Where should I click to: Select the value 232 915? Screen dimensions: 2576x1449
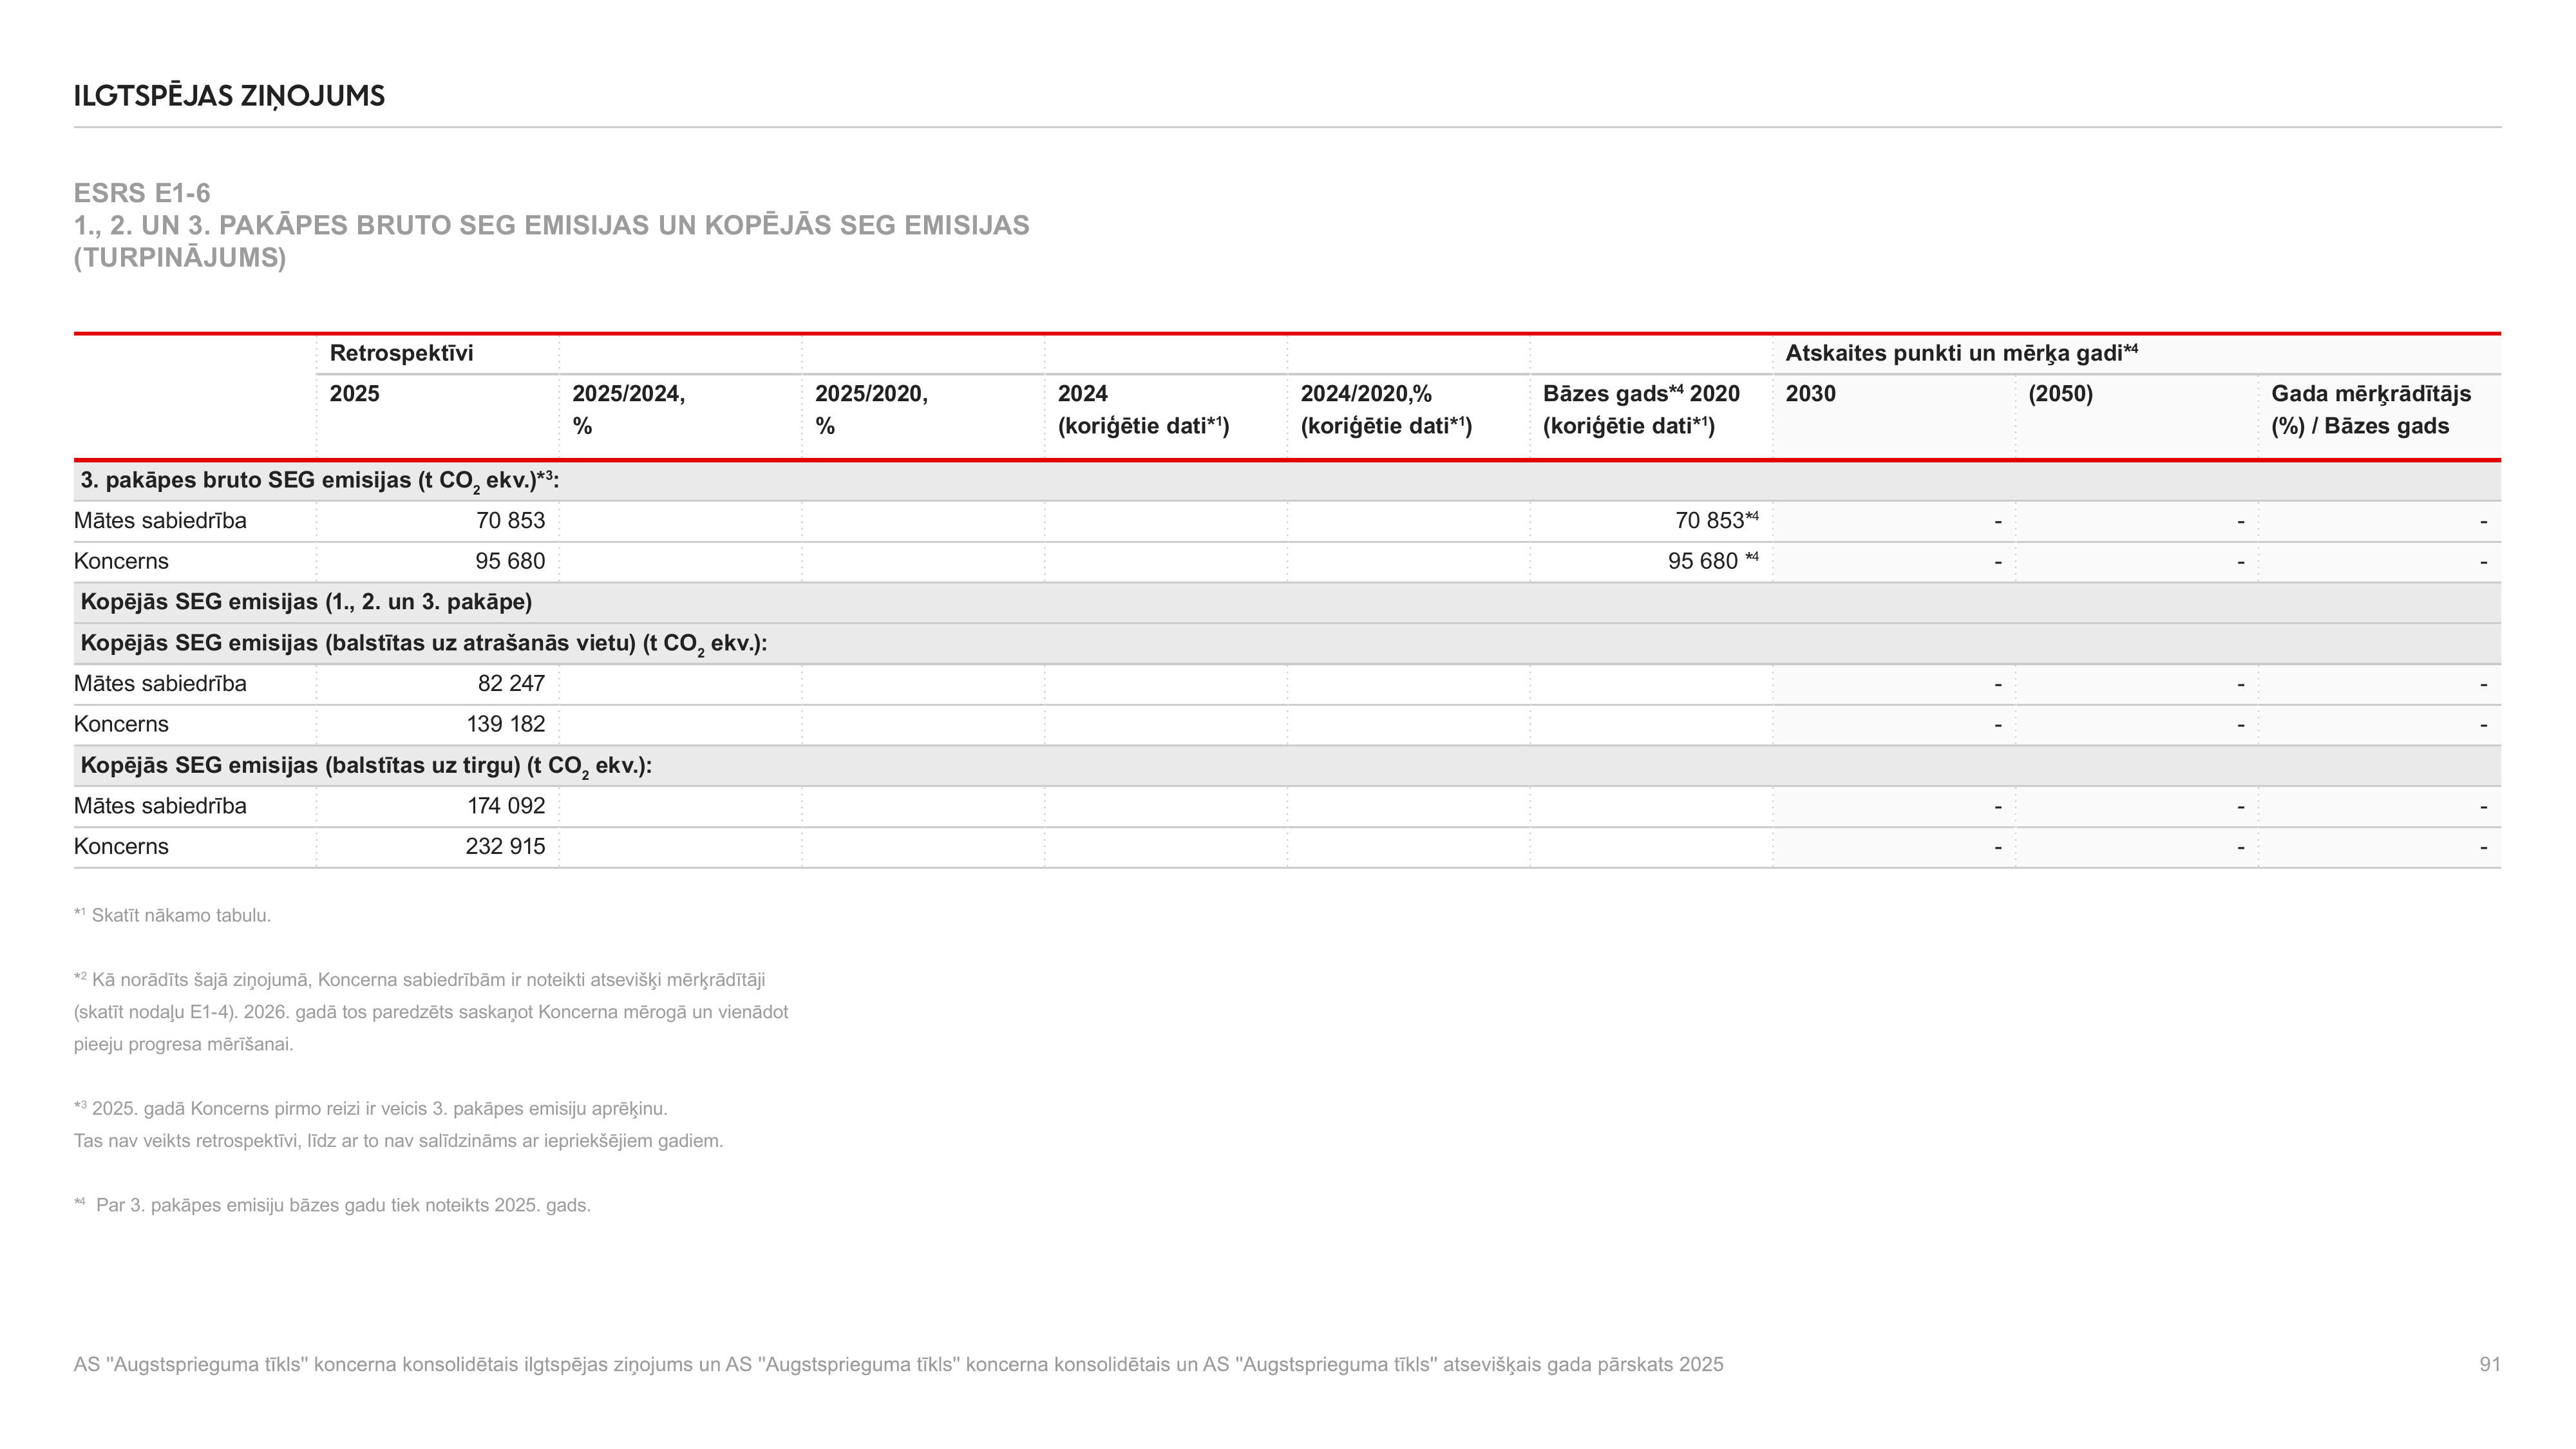(505, 847)
